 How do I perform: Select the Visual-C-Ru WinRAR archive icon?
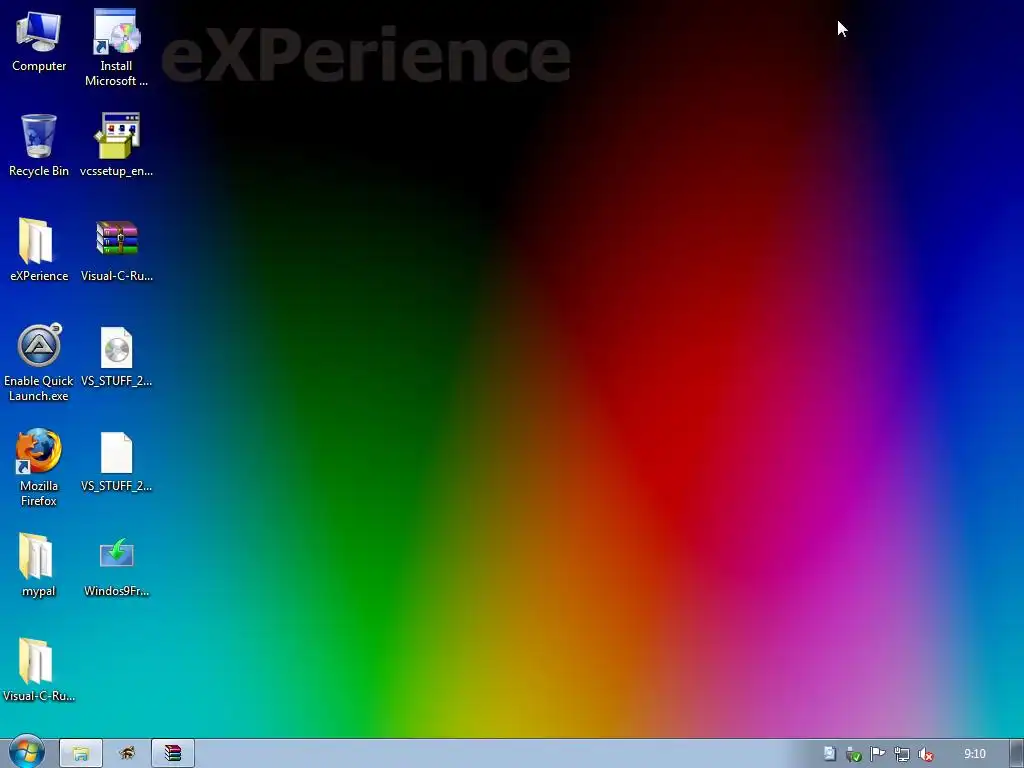[116, 250]
